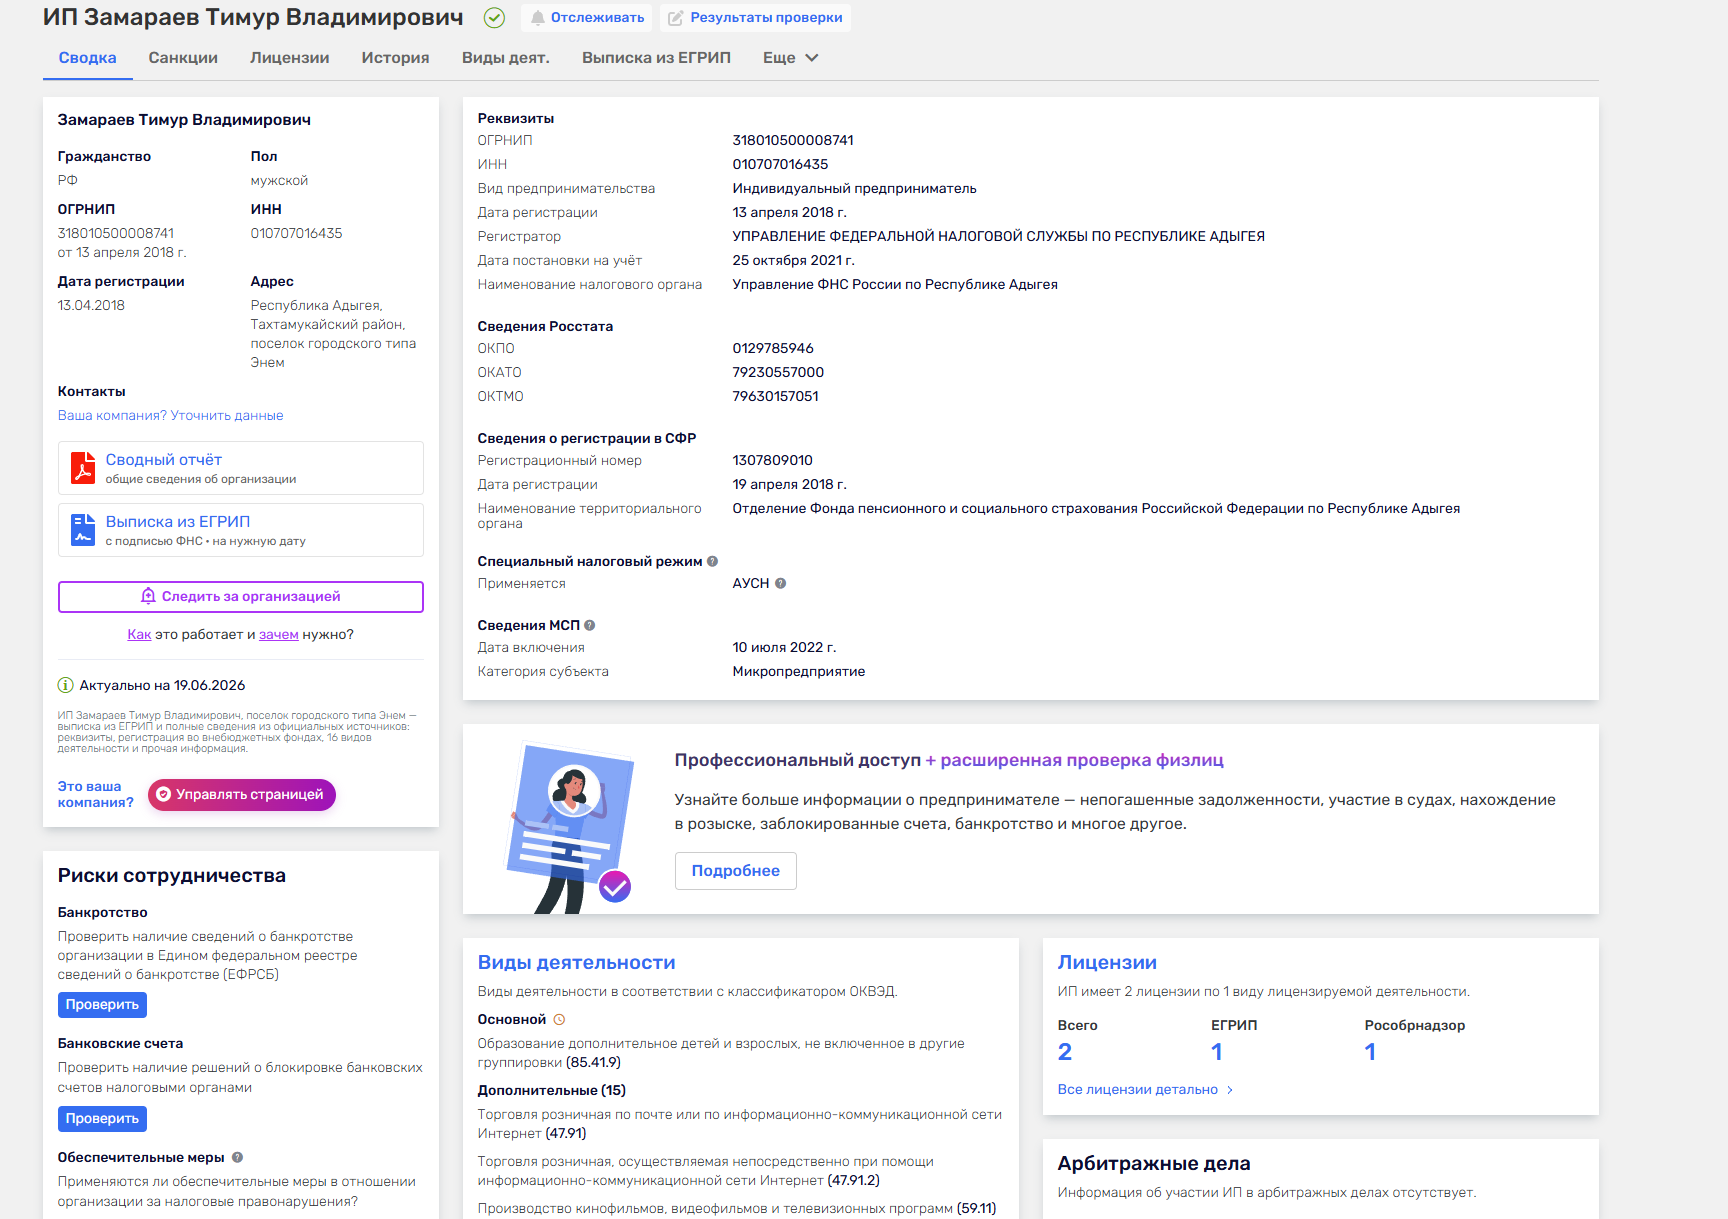The width and height of the screenshot is (1728, 1219).
Task: Click the зачем link
Action: point(279,634)
